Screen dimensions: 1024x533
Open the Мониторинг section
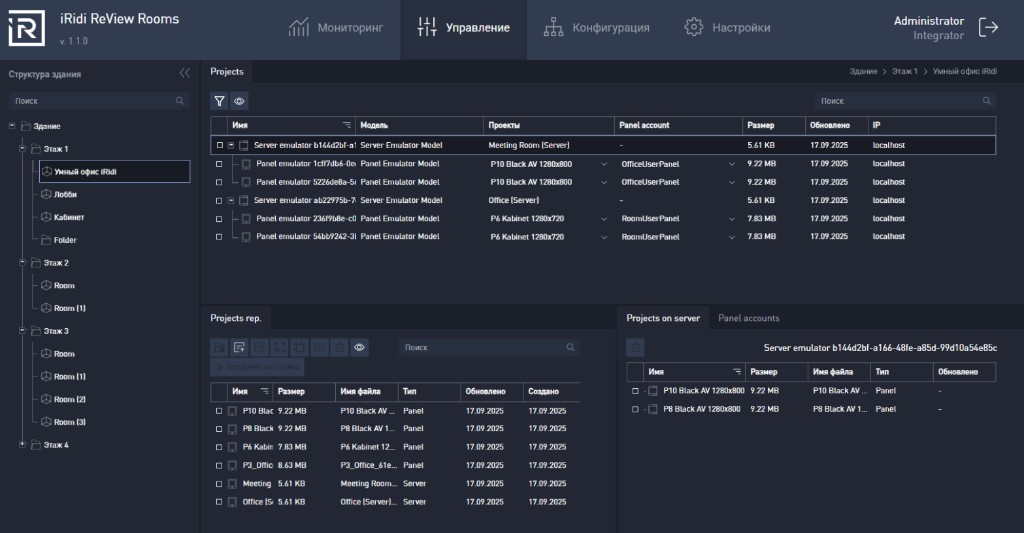336,27
